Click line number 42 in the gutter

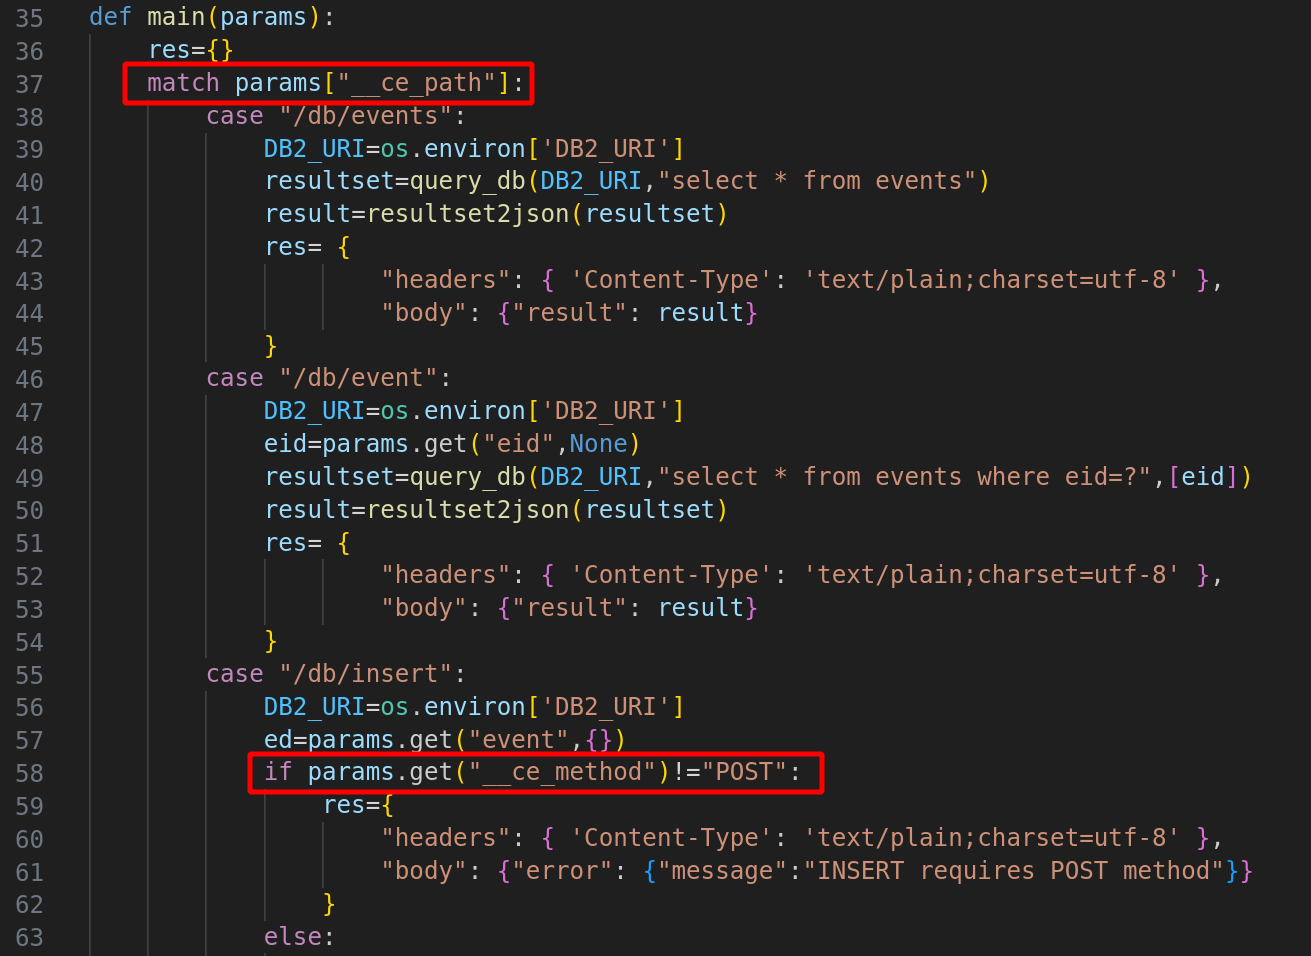(x=29, y=248)
